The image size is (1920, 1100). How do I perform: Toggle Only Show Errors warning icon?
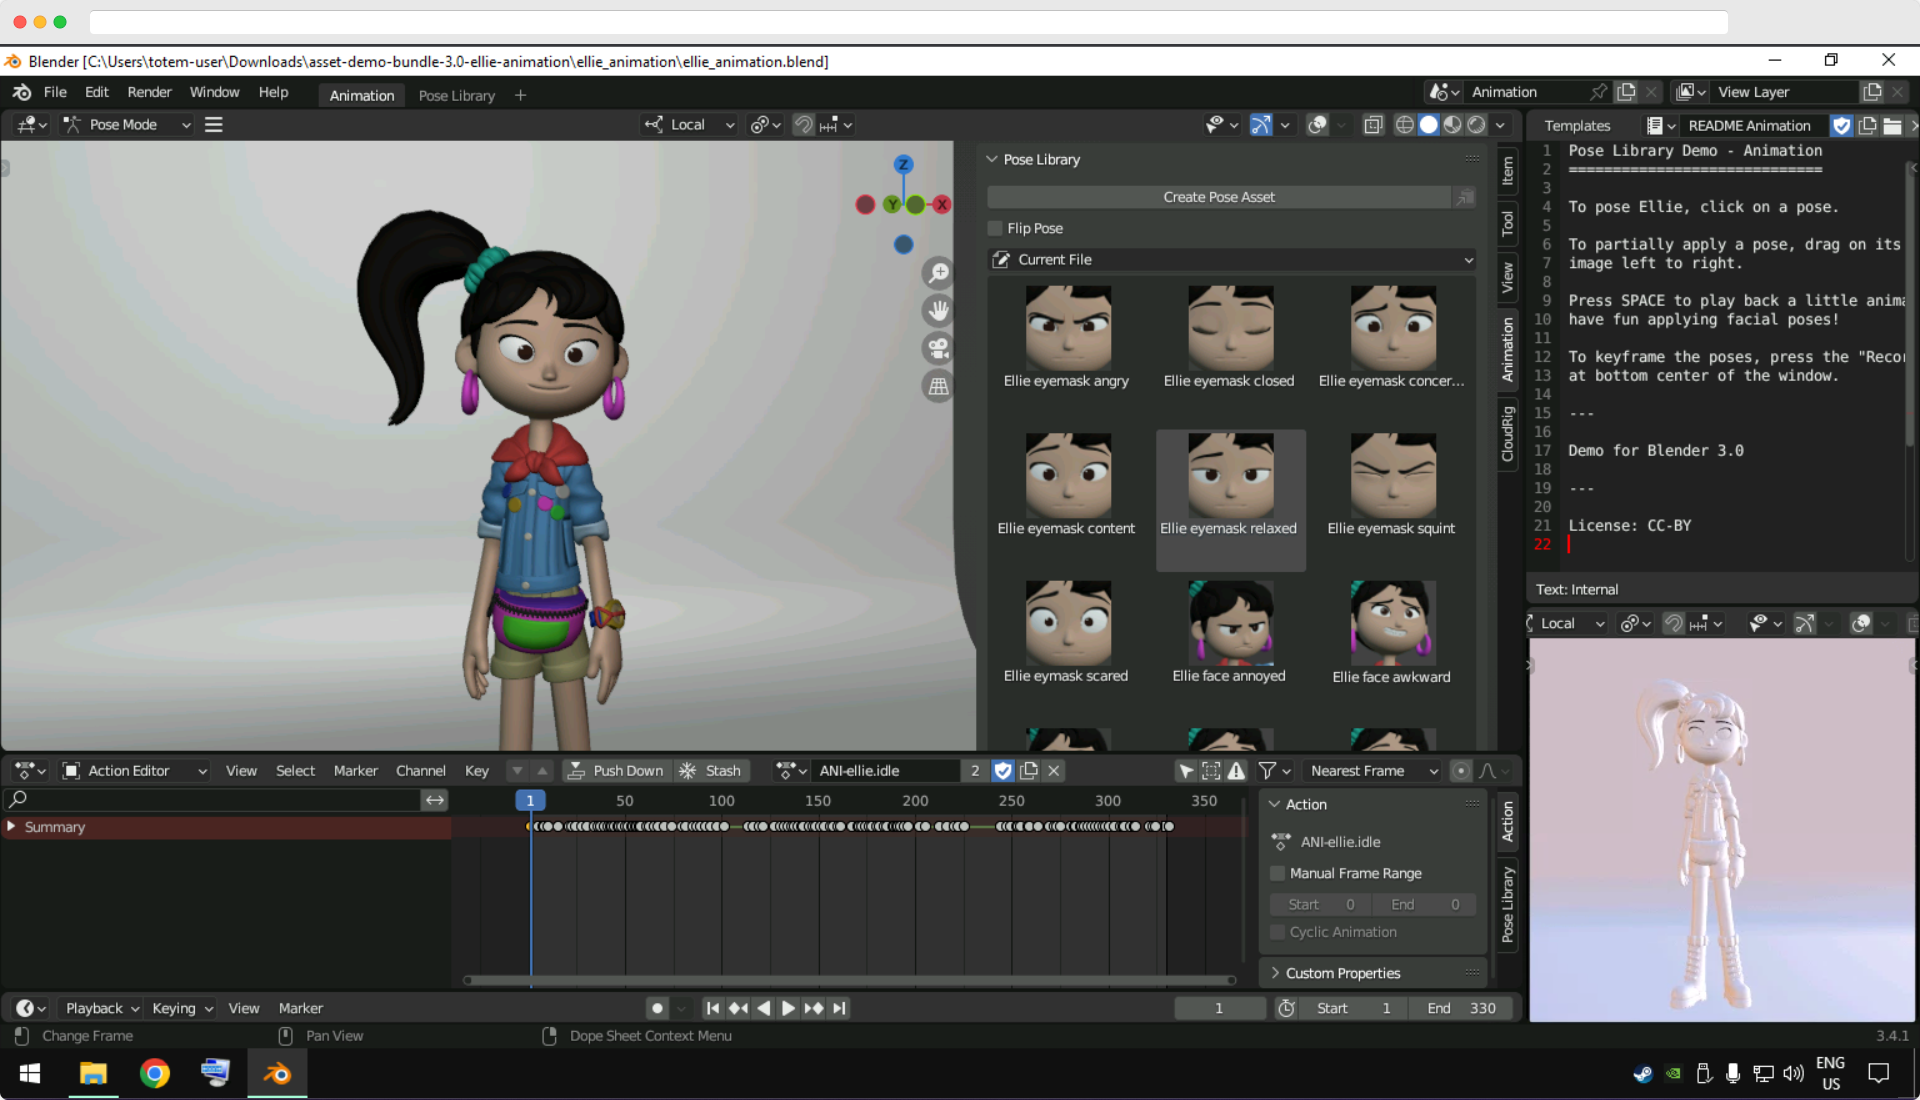1237,771
